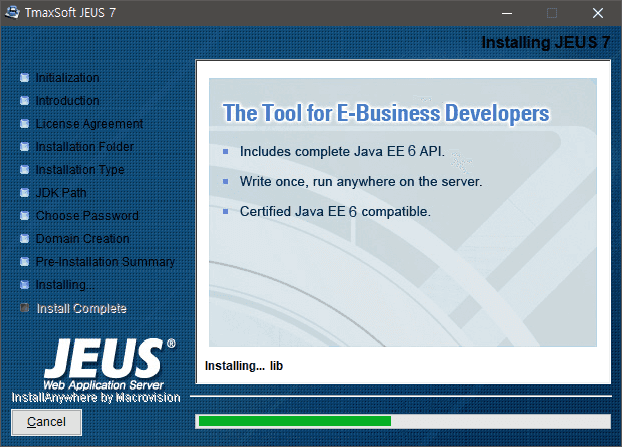Select the JDK Path step label
This screenshot has height=447, width=622.
click(61, 193)
